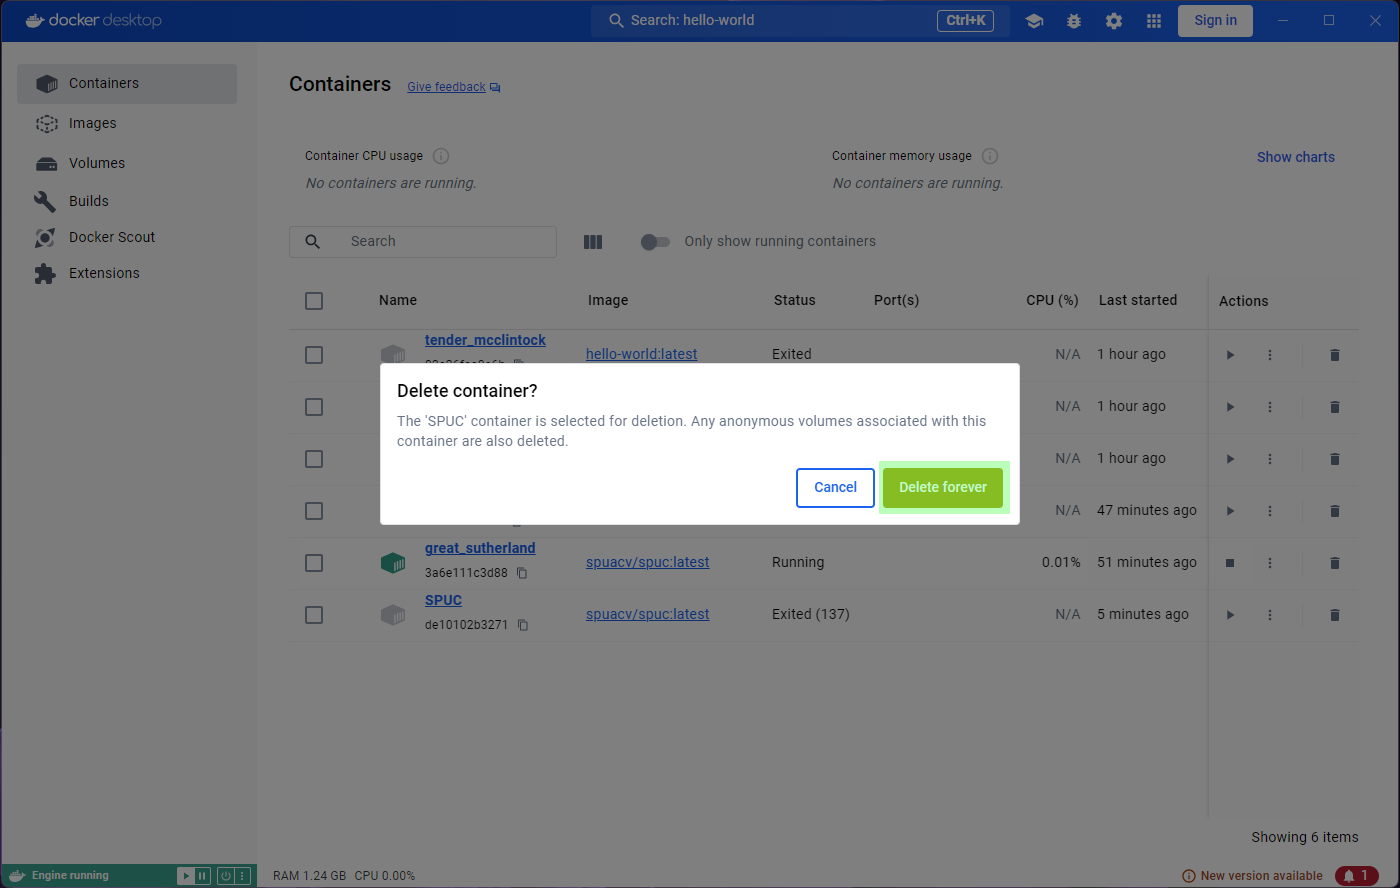Open the hello-world:latest image link
This screenshot has width=1400, height=888.
[642, 354]
